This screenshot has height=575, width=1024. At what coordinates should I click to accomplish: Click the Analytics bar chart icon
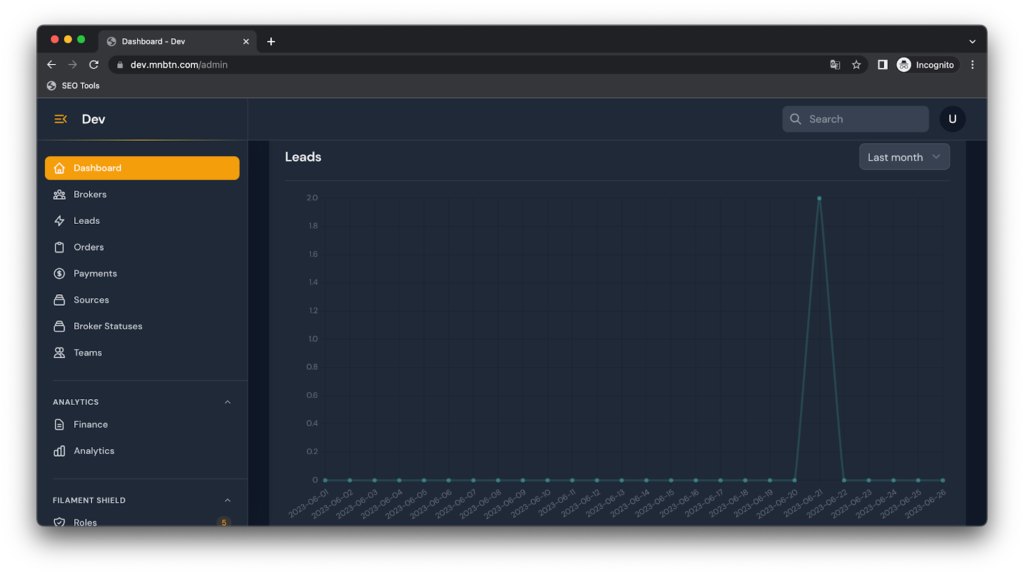[x=60, y=451]
